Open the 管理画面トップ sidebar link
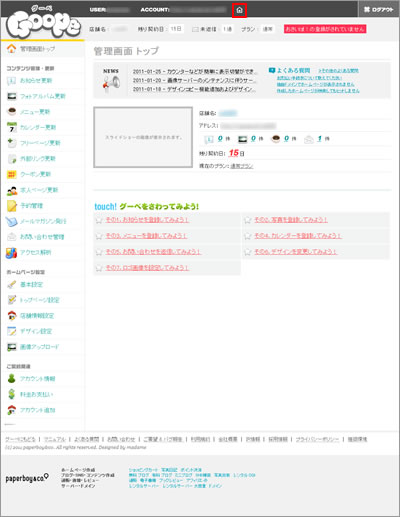The height and width of the screenshot is (517, 400). tap(37, 49)
